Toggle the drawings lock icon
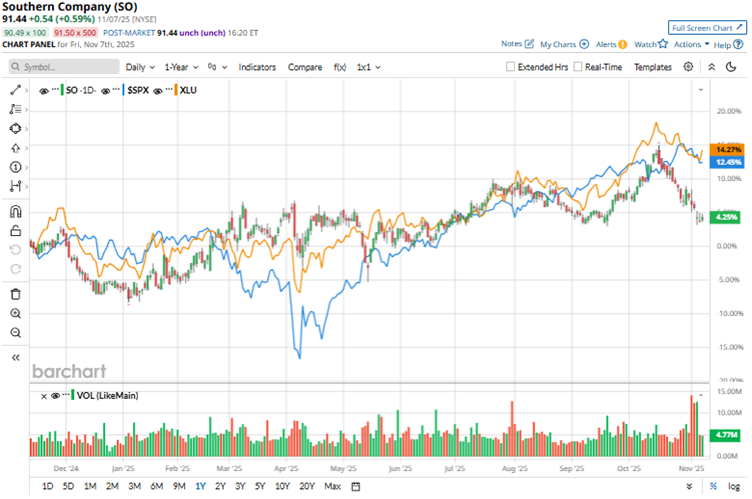The width and height of the screenshot is (752, 499). click(x=15, y=231)
